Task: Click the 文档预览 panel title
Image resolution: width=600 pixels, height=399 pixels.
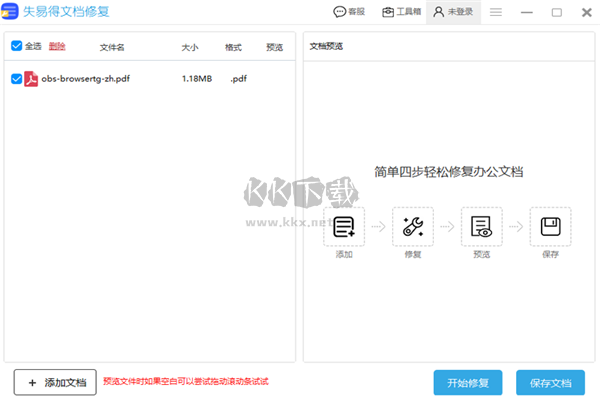Action: 326,46
